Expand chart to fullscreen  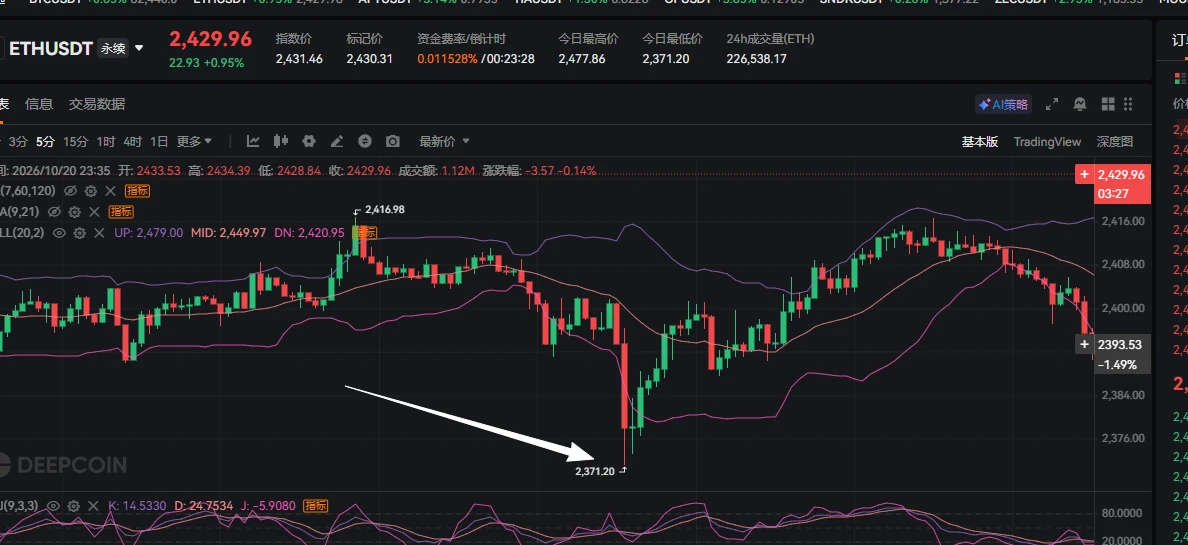(x=1052, y=105)
